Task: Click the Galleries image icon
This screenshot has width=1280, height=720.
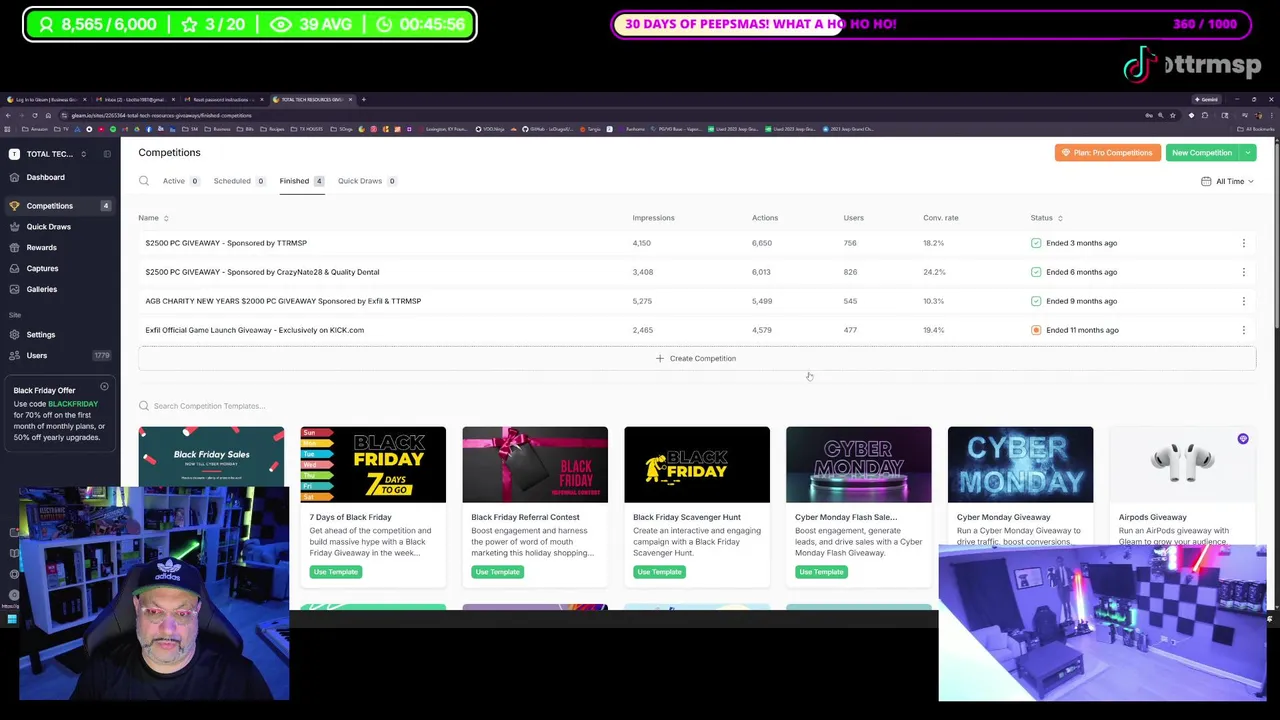Action: click(14, 290)
